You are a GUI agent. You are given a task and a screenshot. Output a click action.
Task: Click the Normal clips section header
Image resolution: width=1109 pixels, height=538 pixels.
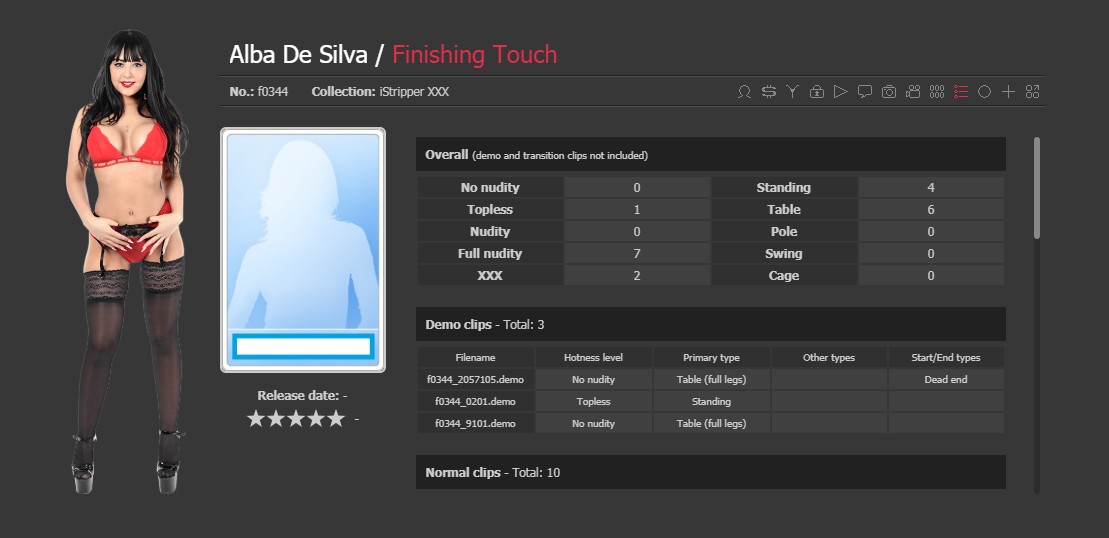pos(710,472)
